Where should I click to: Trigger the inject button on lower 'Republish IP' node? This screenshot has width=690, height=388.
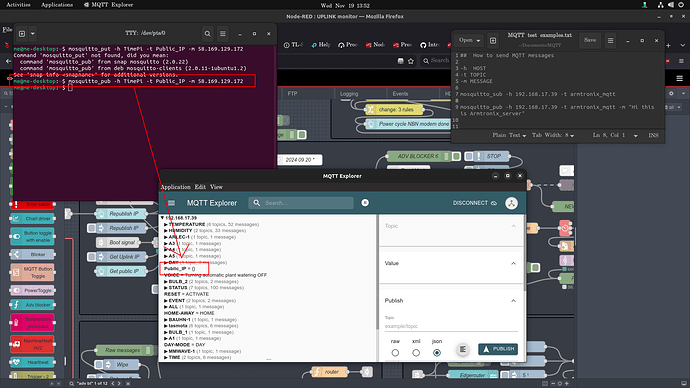click(91, 228)
